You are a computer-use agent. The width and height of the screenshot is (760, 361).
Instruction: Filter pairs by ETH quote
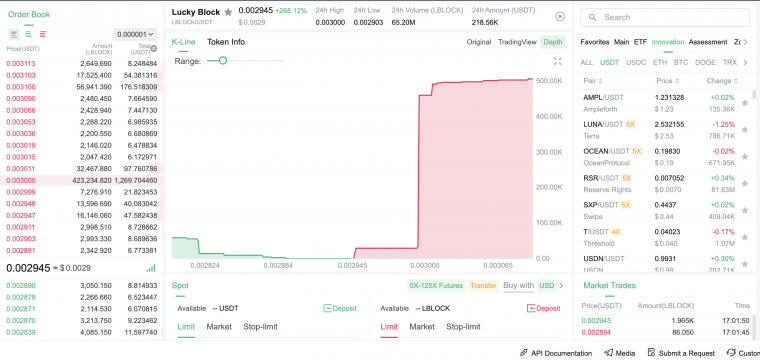coord(660,63)
